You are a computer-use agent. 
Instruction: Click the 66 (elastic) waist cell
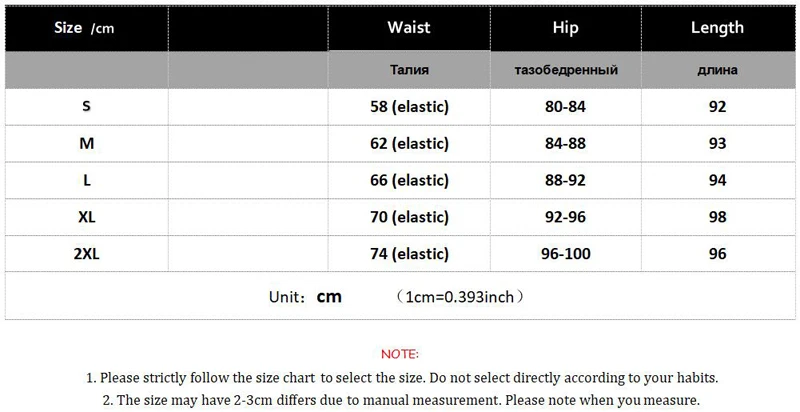(x=408, y=180)
